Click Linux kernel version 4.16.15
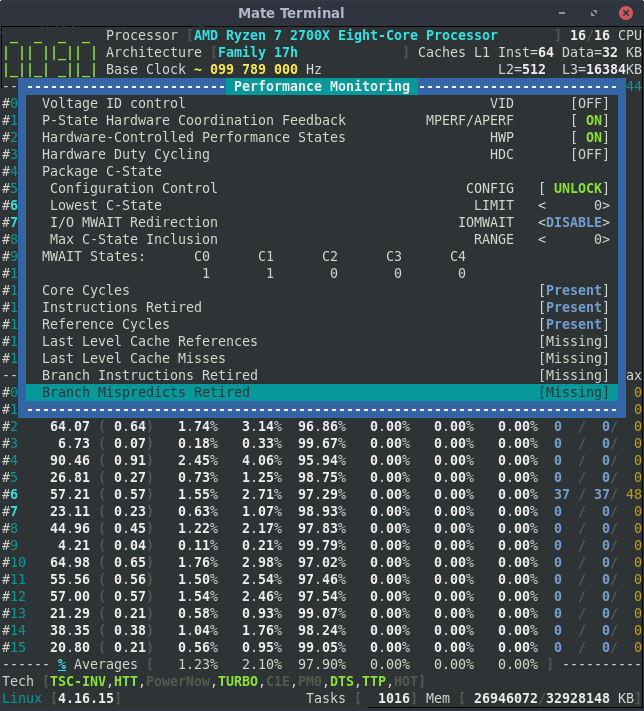 click(86, 699)
